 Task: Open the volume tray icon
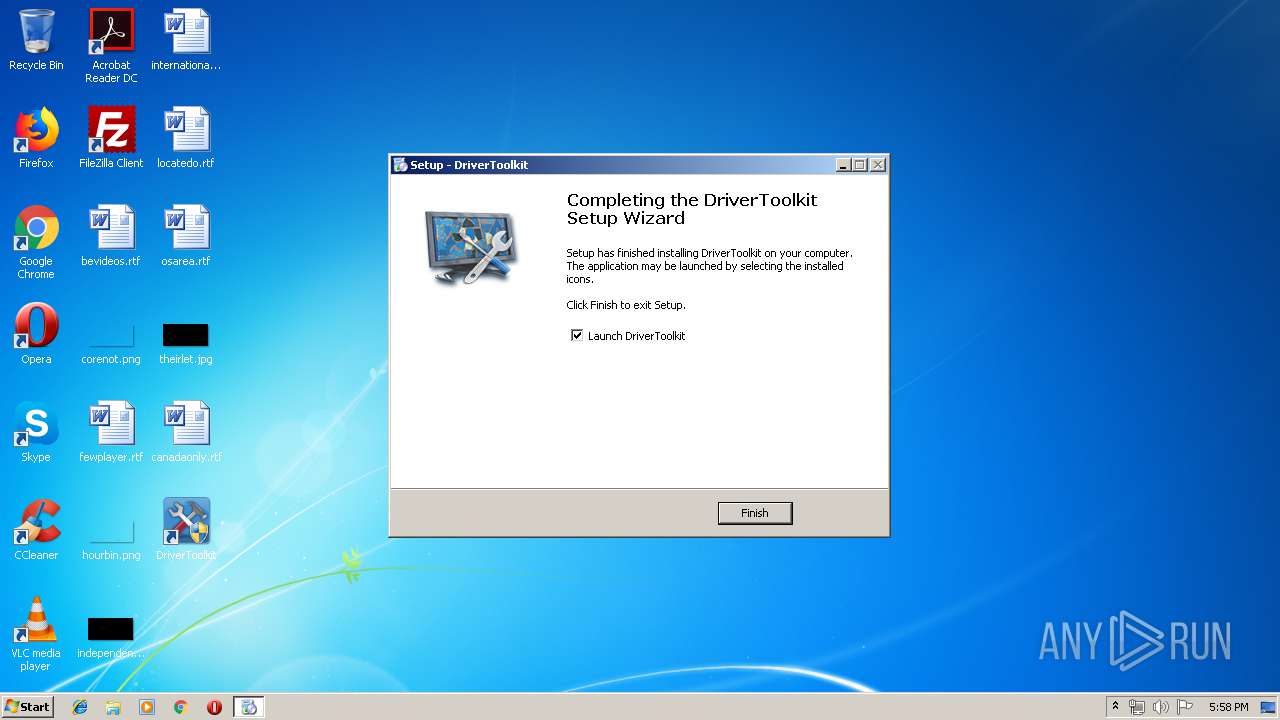pos(1160,707)
